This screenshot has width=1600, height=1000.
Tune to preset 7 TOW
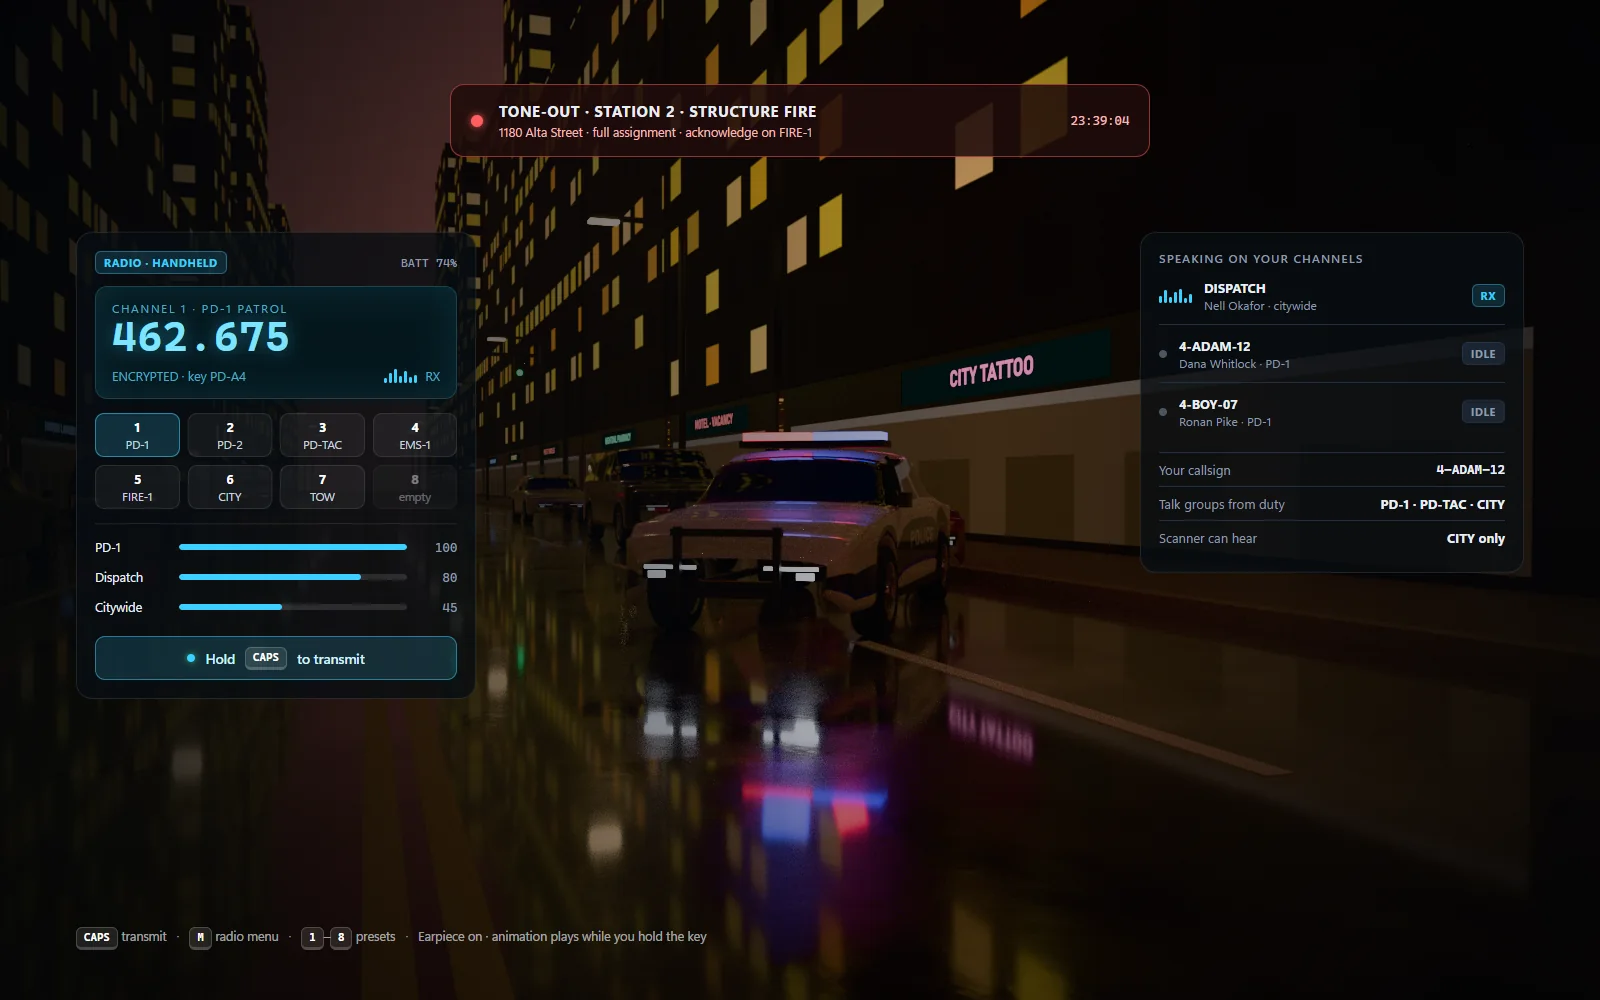pyautogui.click(x=322, y=487)
